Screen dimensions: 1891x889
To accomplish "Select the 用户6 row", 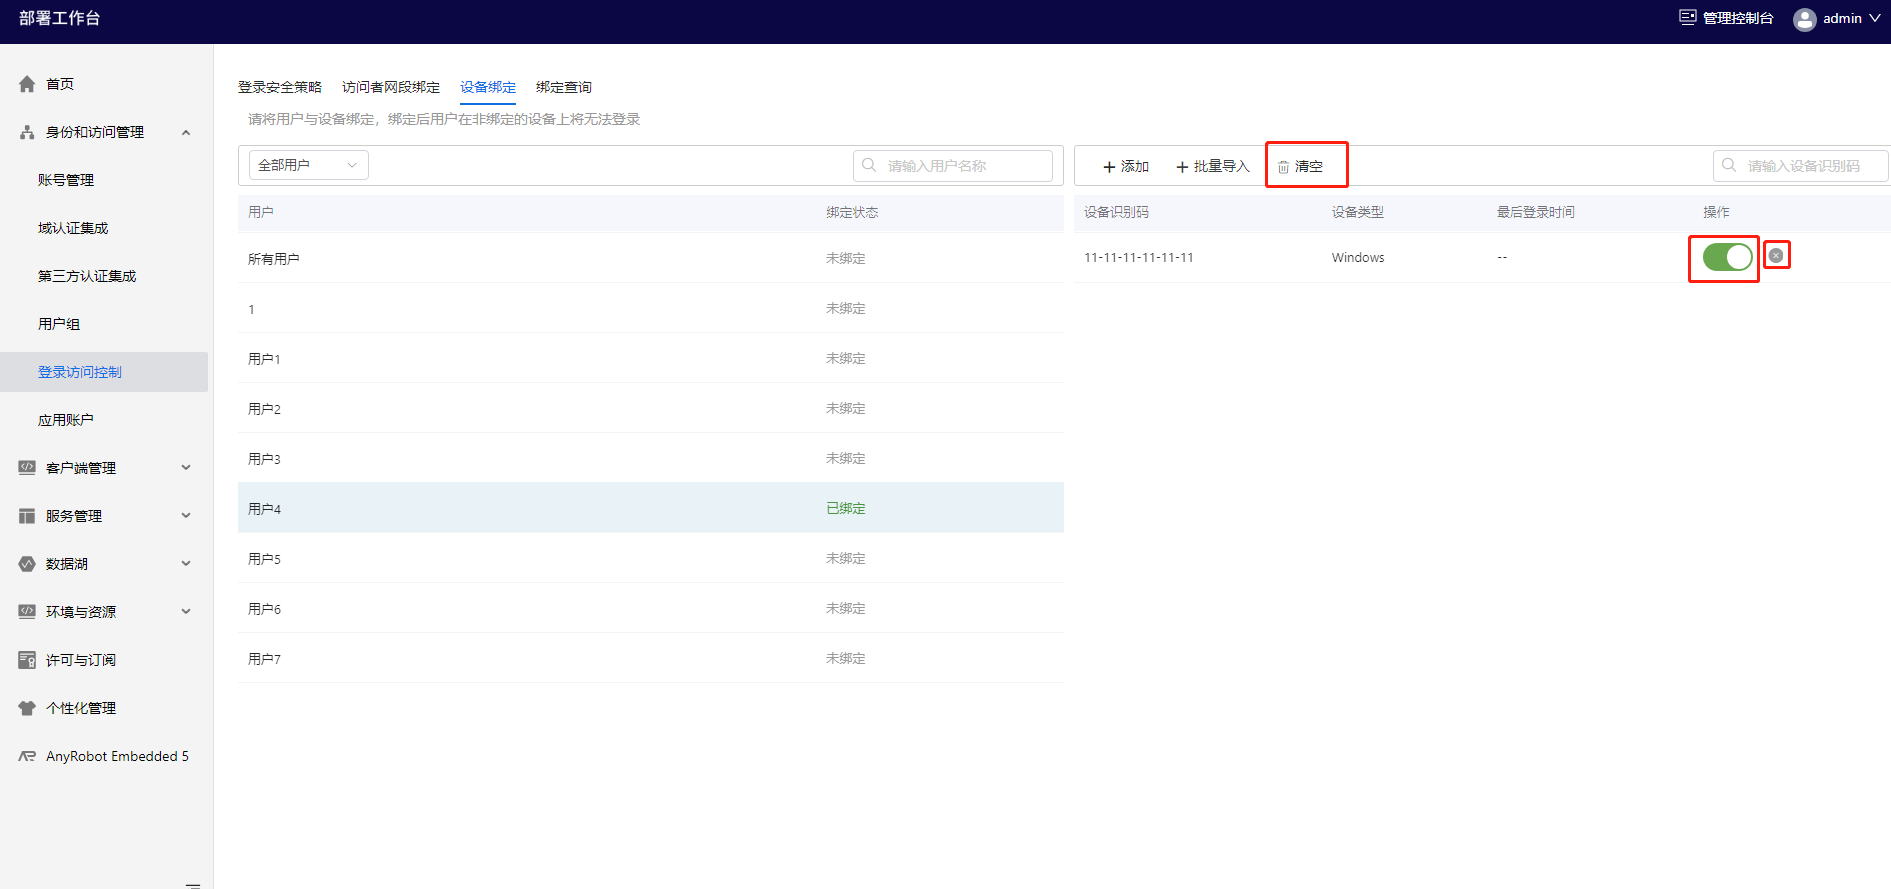I will [x=651, y=608].
